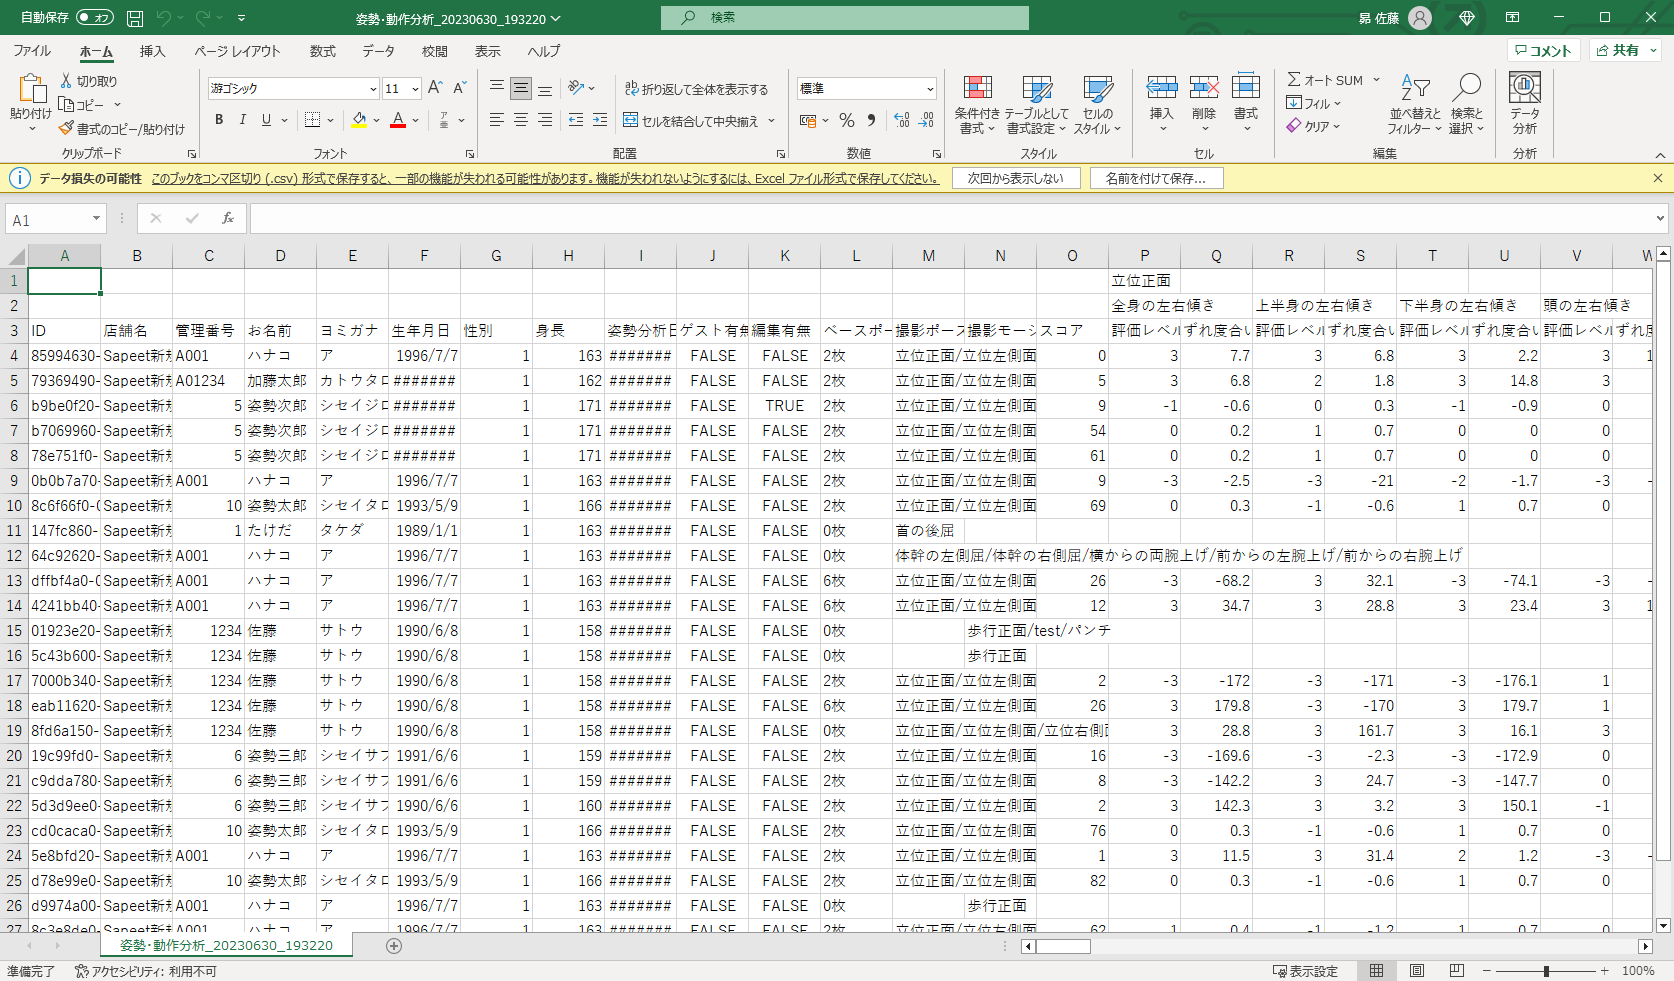This screenshot has width=1674, height=981.
Task: Click the percent style icon
Action: click(847, 120)
